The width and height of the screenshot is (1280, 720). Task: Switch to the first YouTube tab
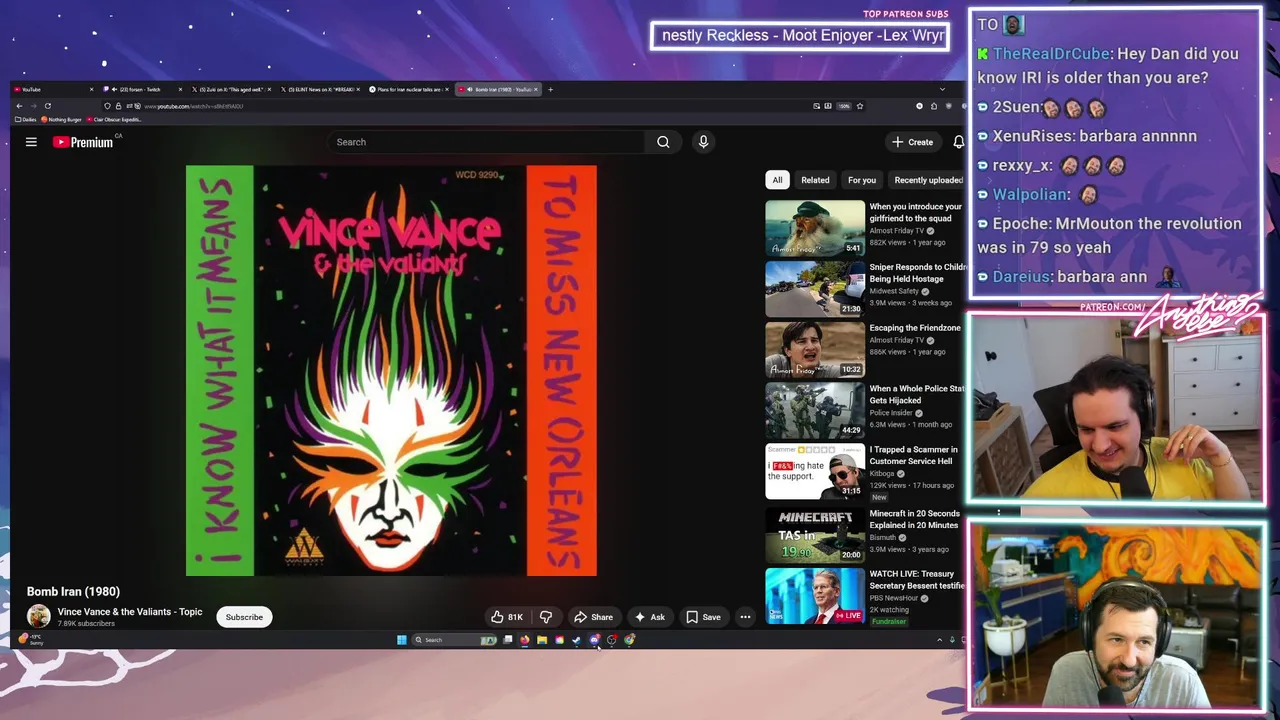click(53, 89)
